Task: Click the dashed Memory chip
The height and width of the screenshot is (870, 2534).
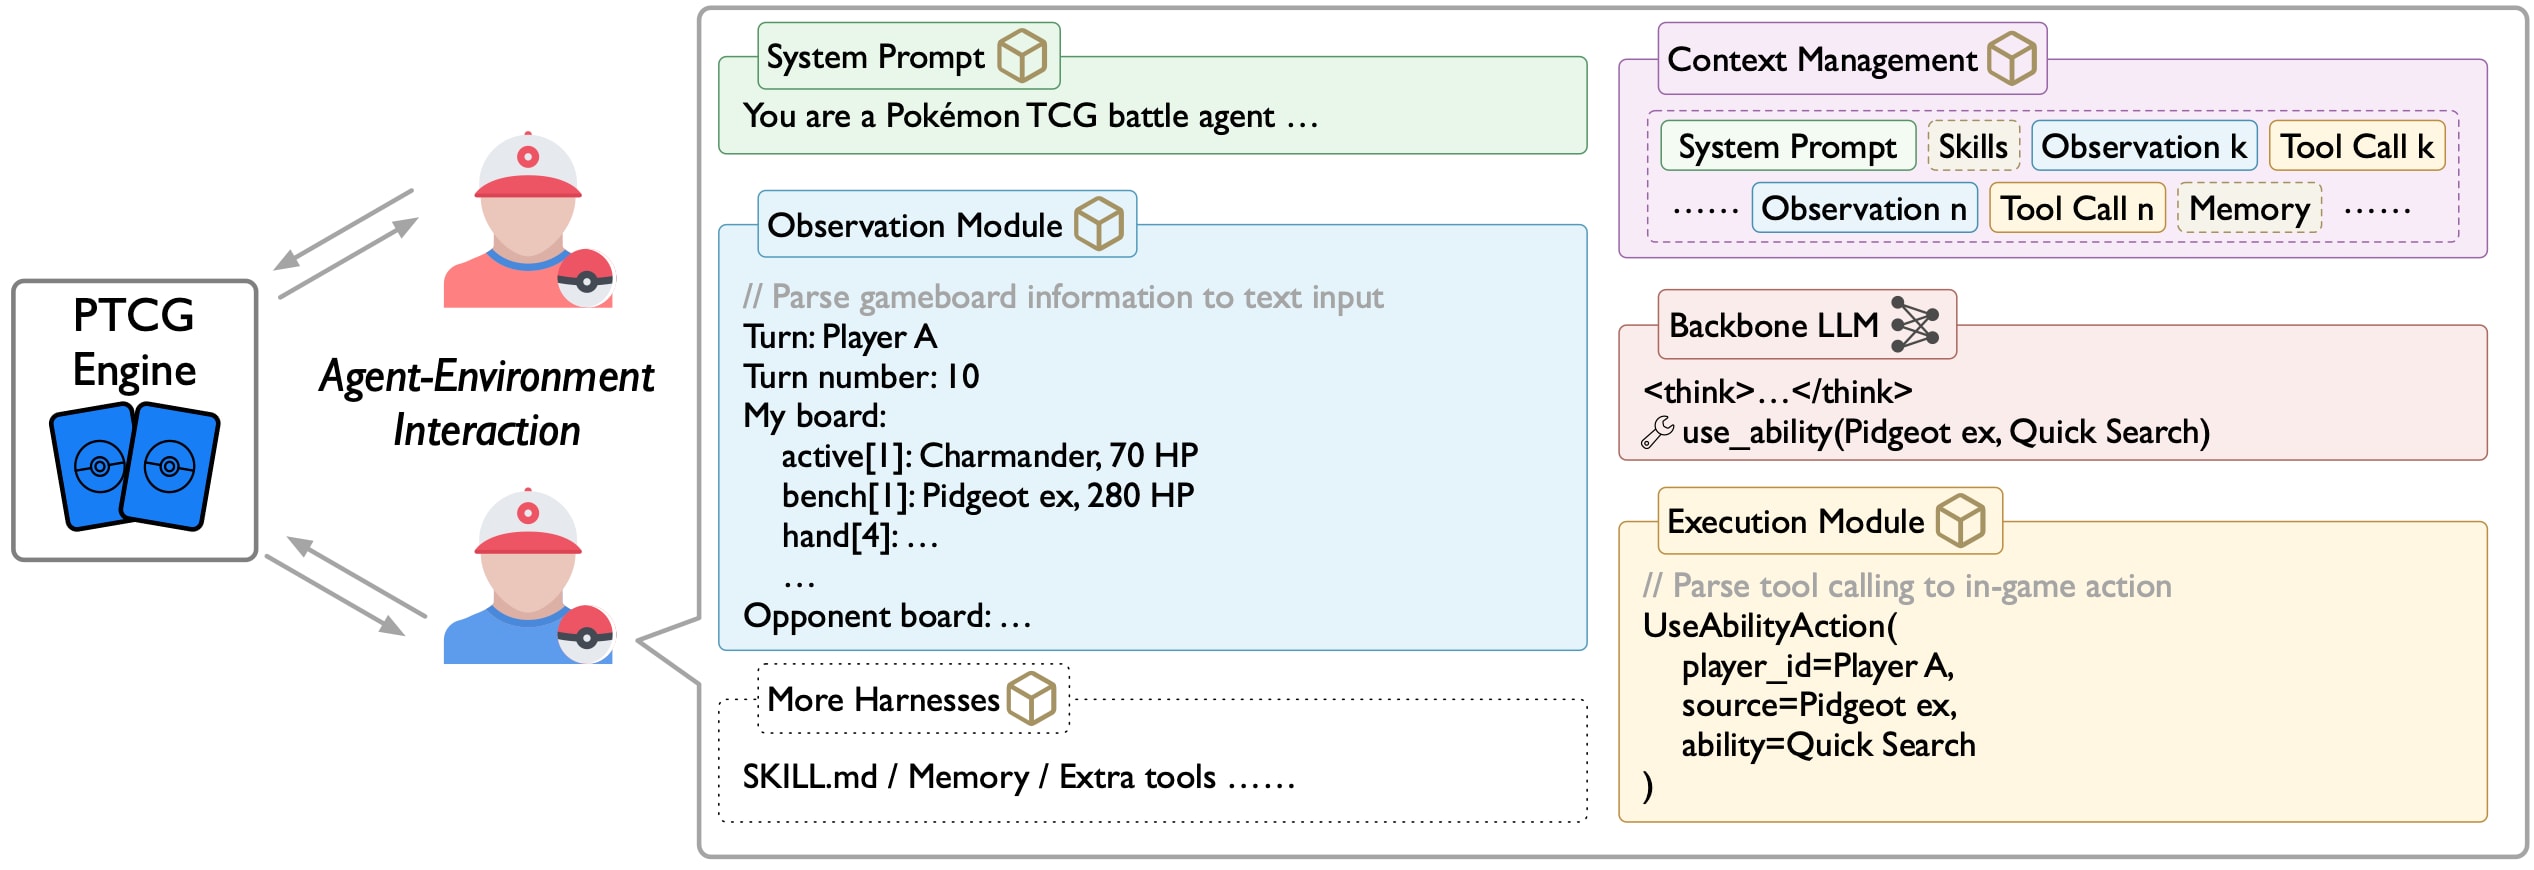Action: pyautogui.click(x=2249, y=208)
